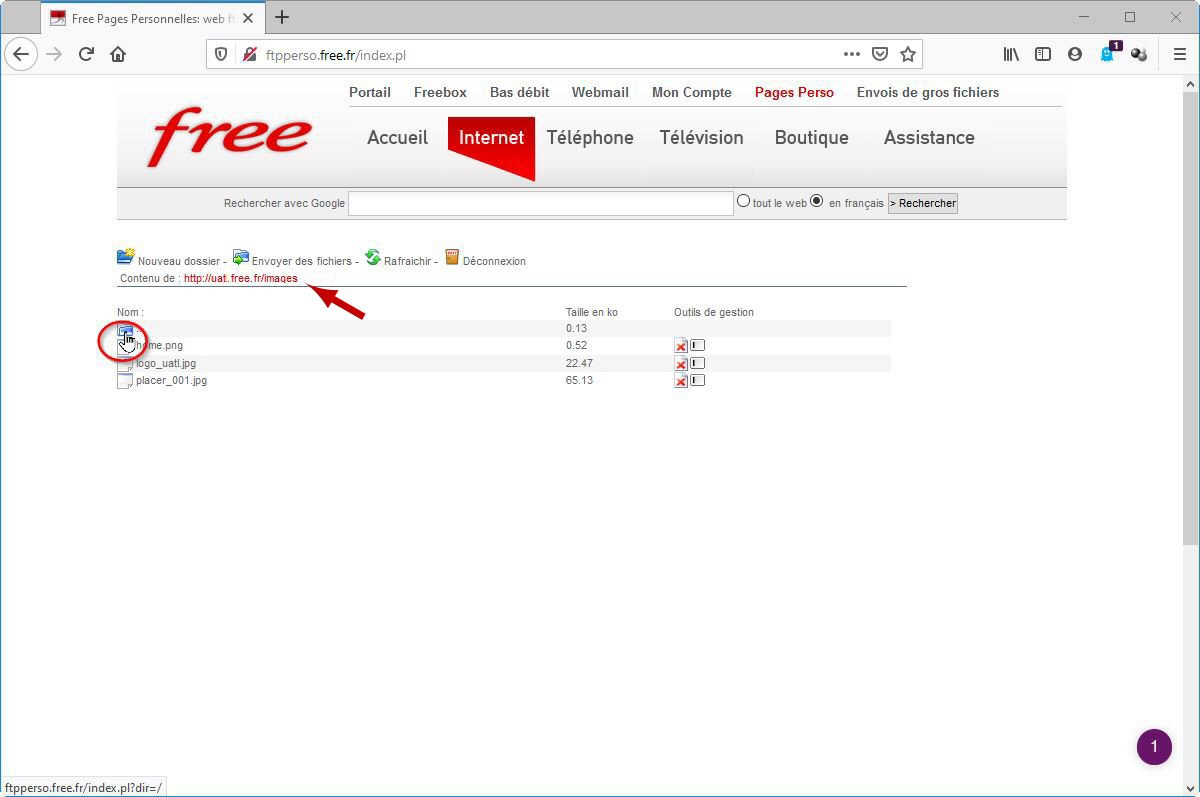This screenshot has height=797, width=1200.
Task: Click the Portail top link
Action: (370, 92)
